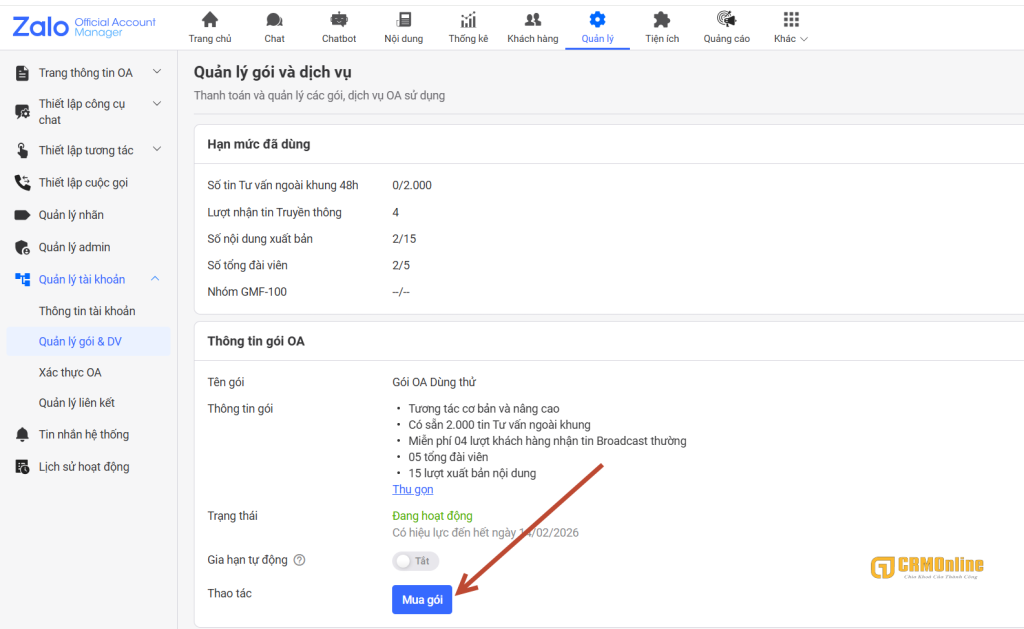Viewport: 1024px width, 629px height.
Task: Collapse the Quản lý tài khoản section
Action: (156, 279)
